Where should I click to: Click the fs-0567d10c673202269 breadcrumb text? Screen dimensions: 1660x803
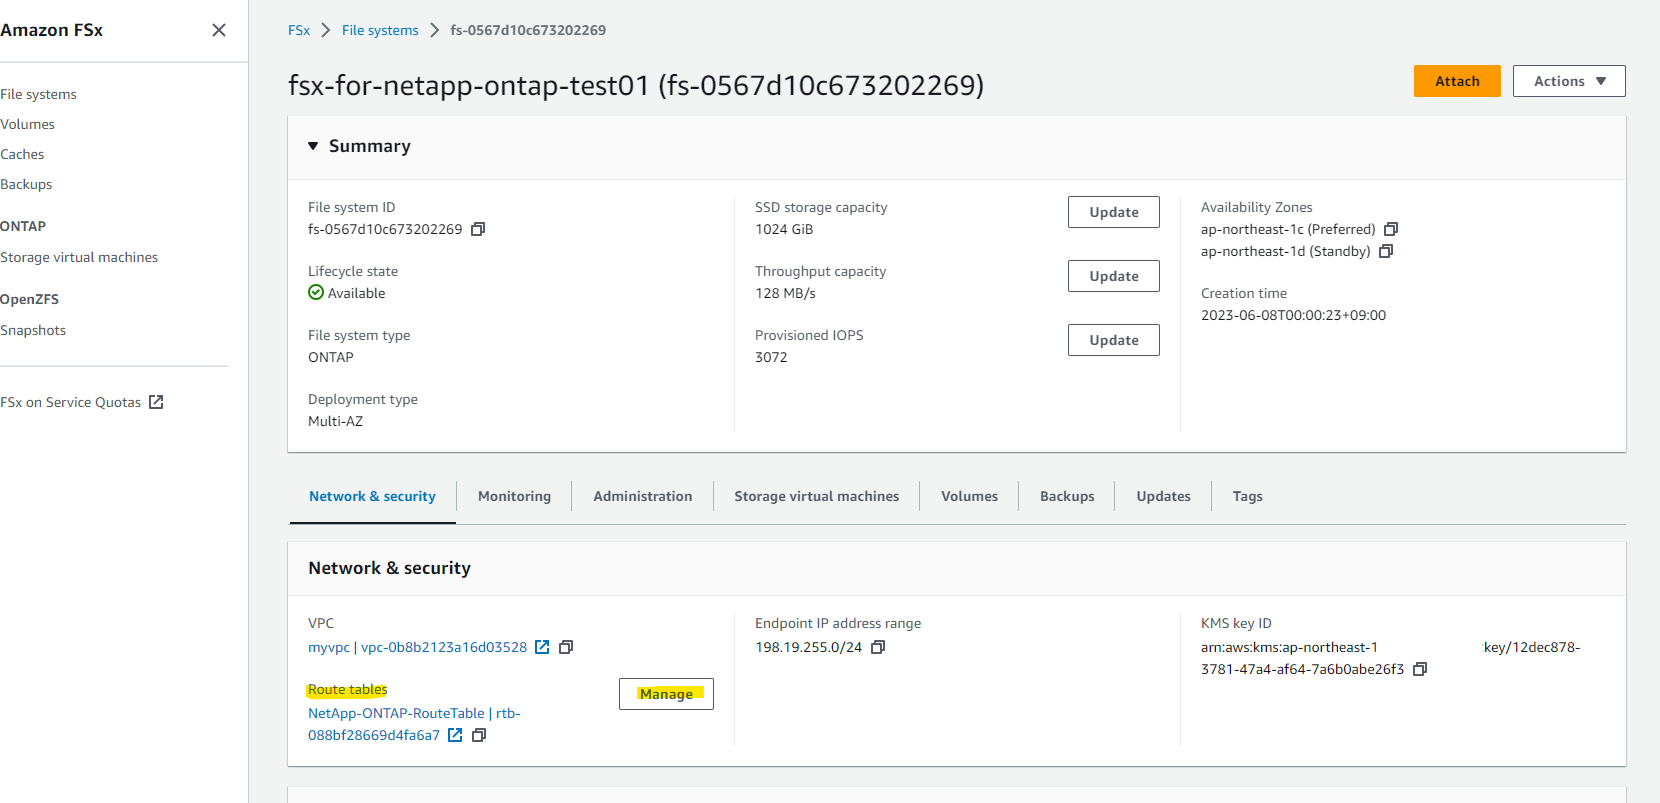tap(528, 30)
